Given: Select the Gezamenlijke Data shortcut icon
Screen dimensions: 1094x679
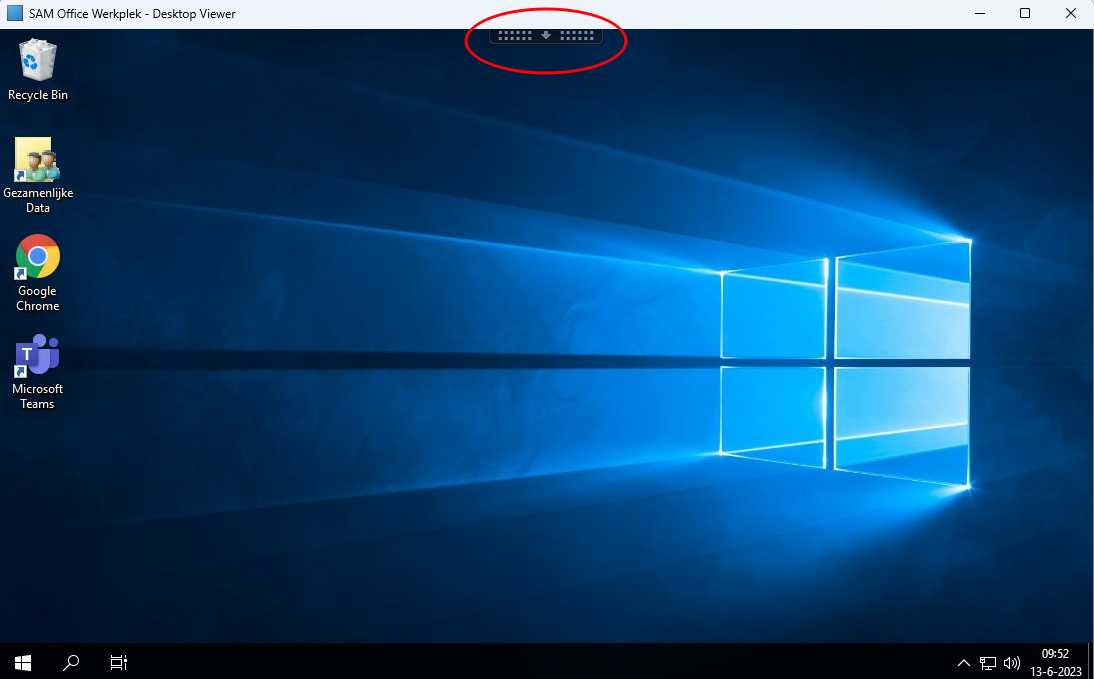Looking at the screenshot, I should coord(38,160).
